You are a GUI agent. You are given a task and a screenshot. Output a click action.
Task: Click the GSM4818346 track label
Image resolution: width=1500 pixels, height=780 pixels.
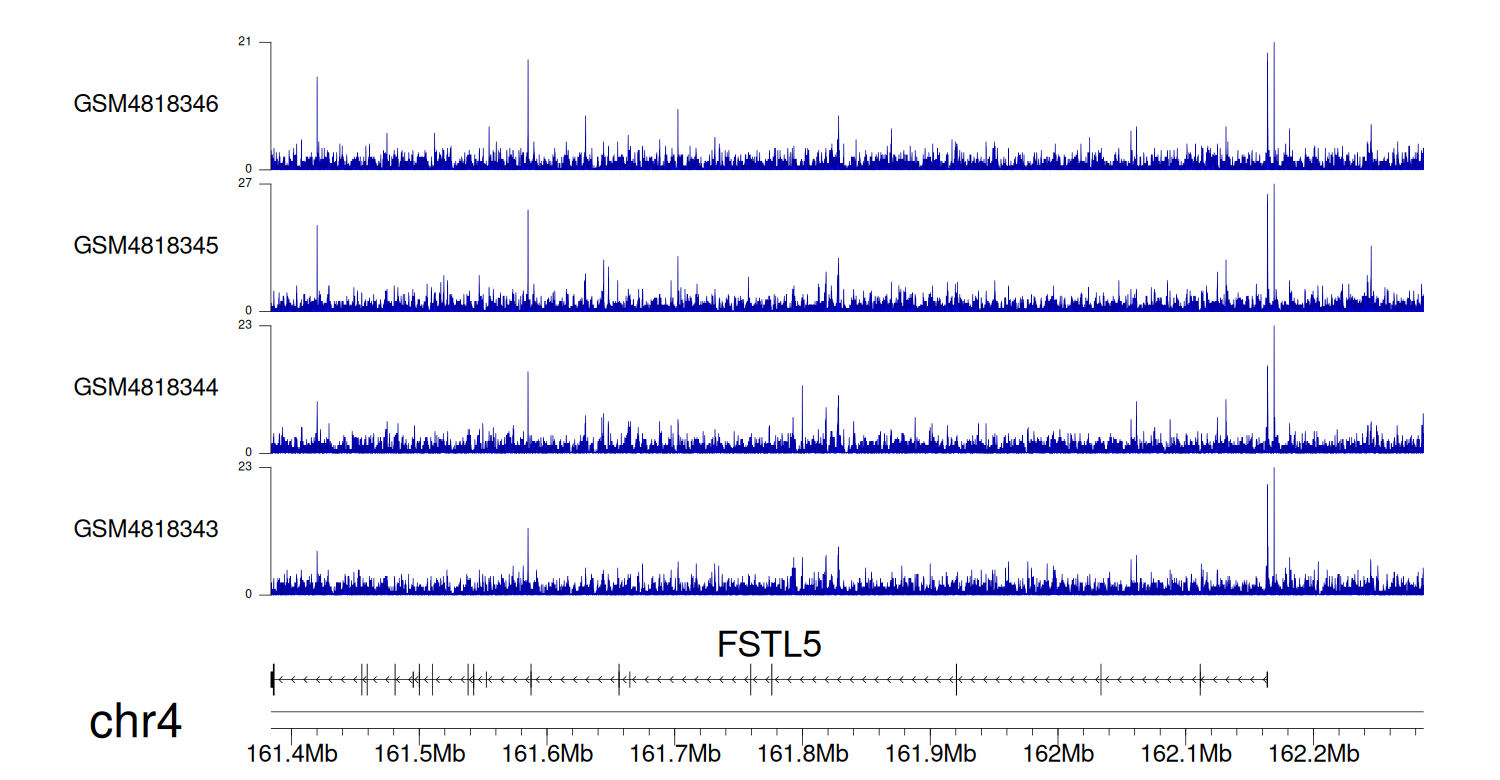(146, 104)
